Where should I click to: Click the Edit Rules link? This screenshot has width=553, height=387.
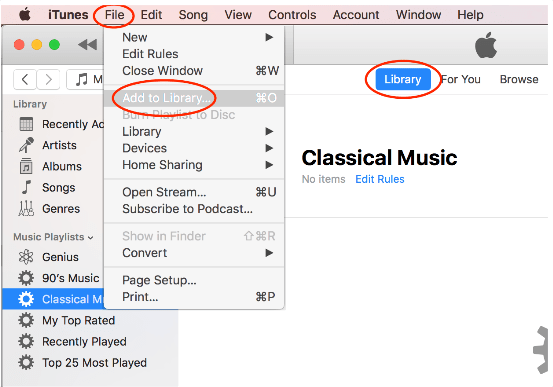tap(379, 179)
